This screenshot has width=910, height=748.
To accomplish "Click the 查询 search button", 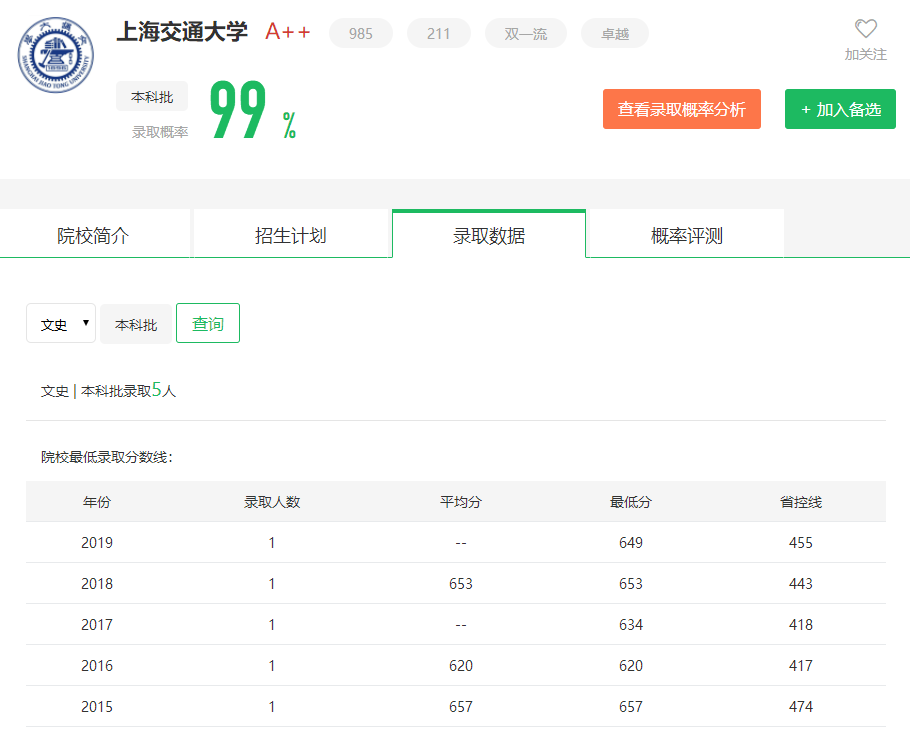I will [208, 323].
